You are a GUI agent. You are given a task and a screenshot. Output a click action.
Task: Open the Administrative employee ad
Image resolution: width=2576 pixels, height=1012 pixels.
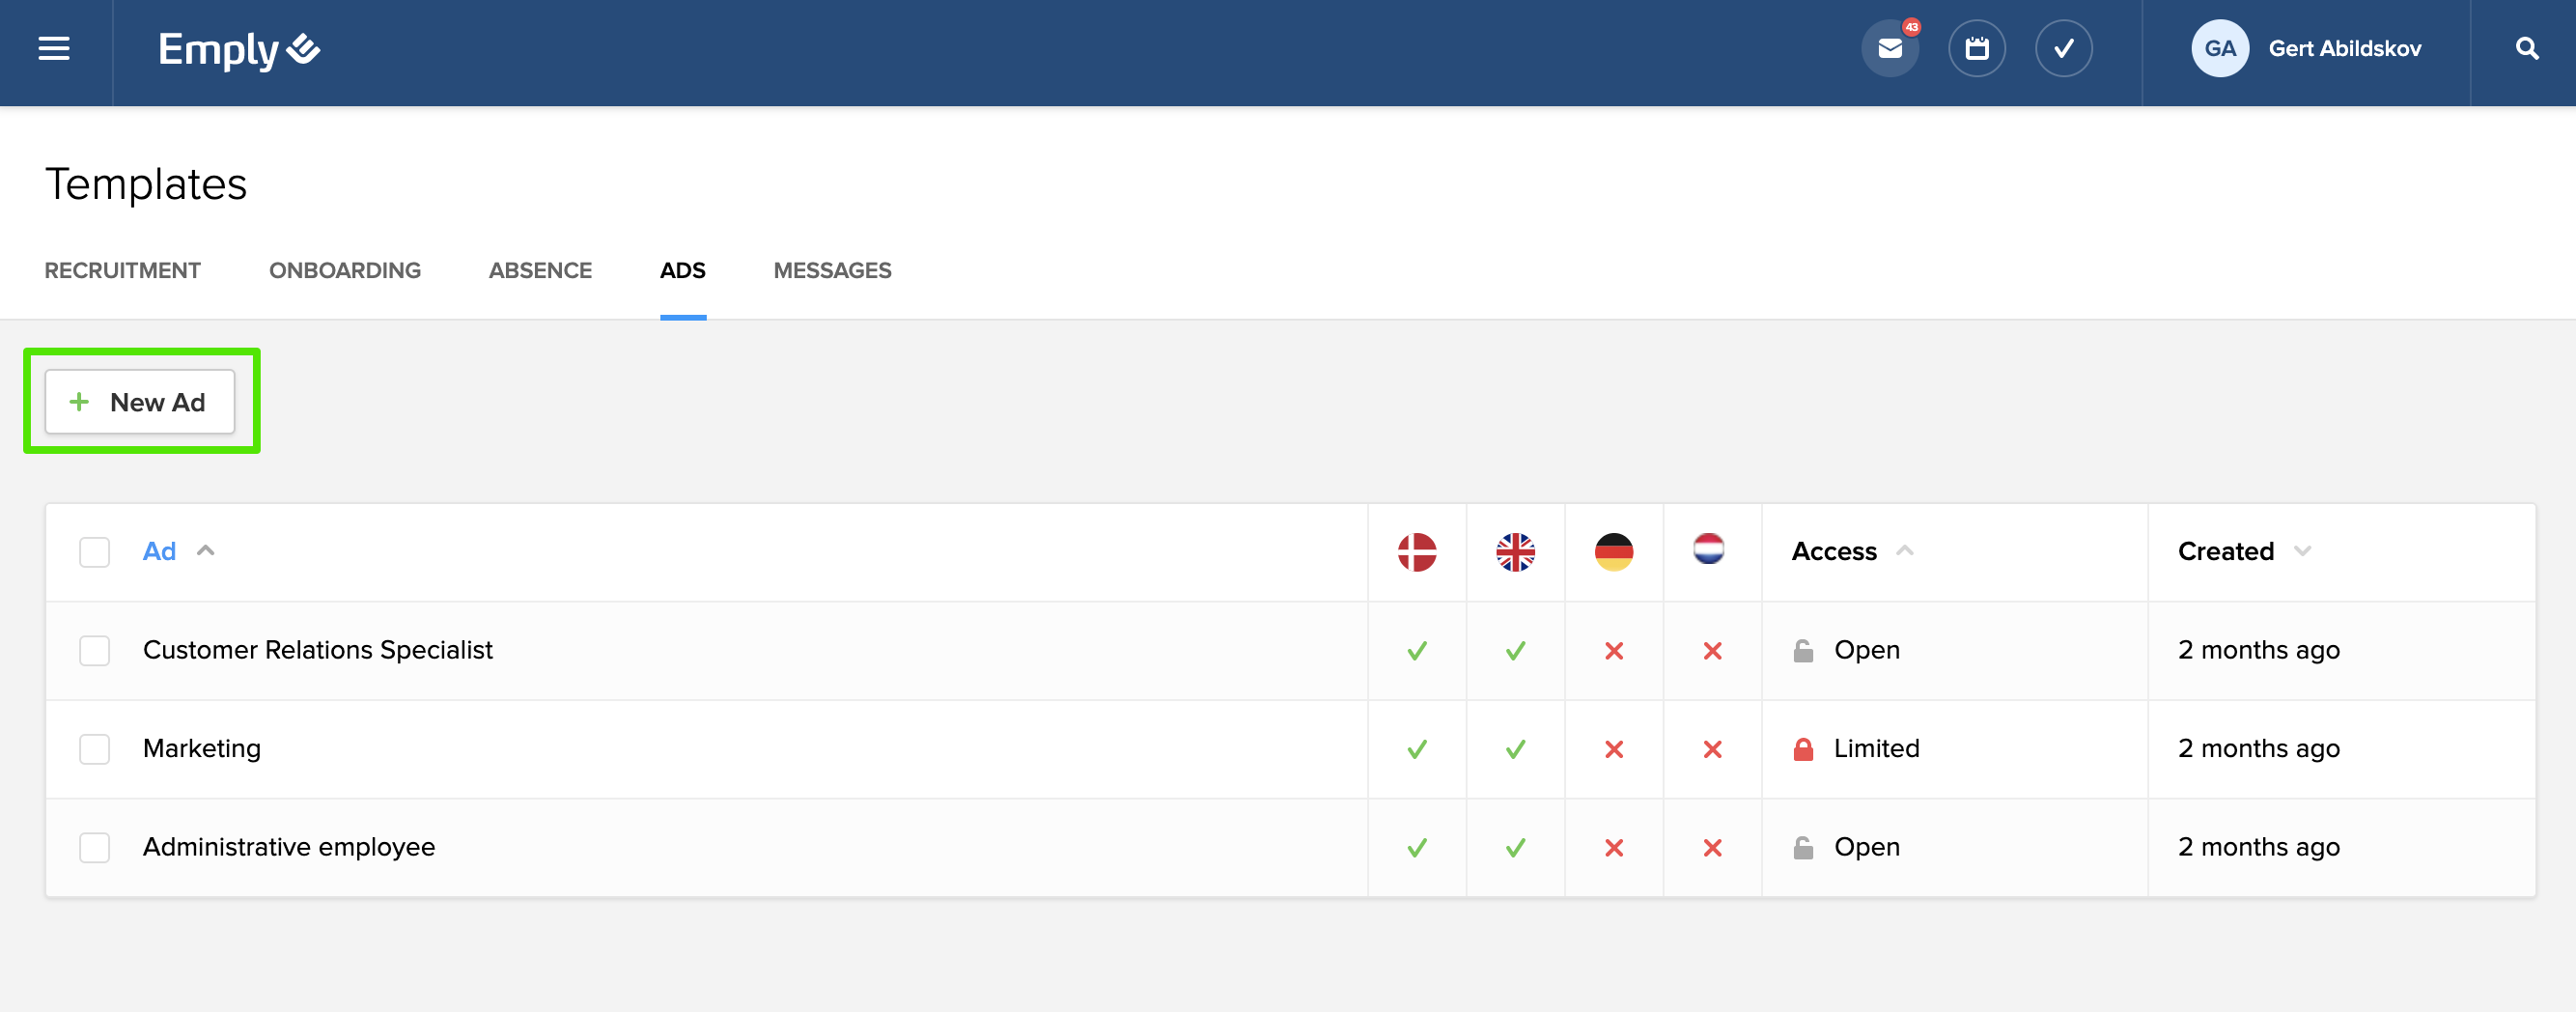pos(289,847)
